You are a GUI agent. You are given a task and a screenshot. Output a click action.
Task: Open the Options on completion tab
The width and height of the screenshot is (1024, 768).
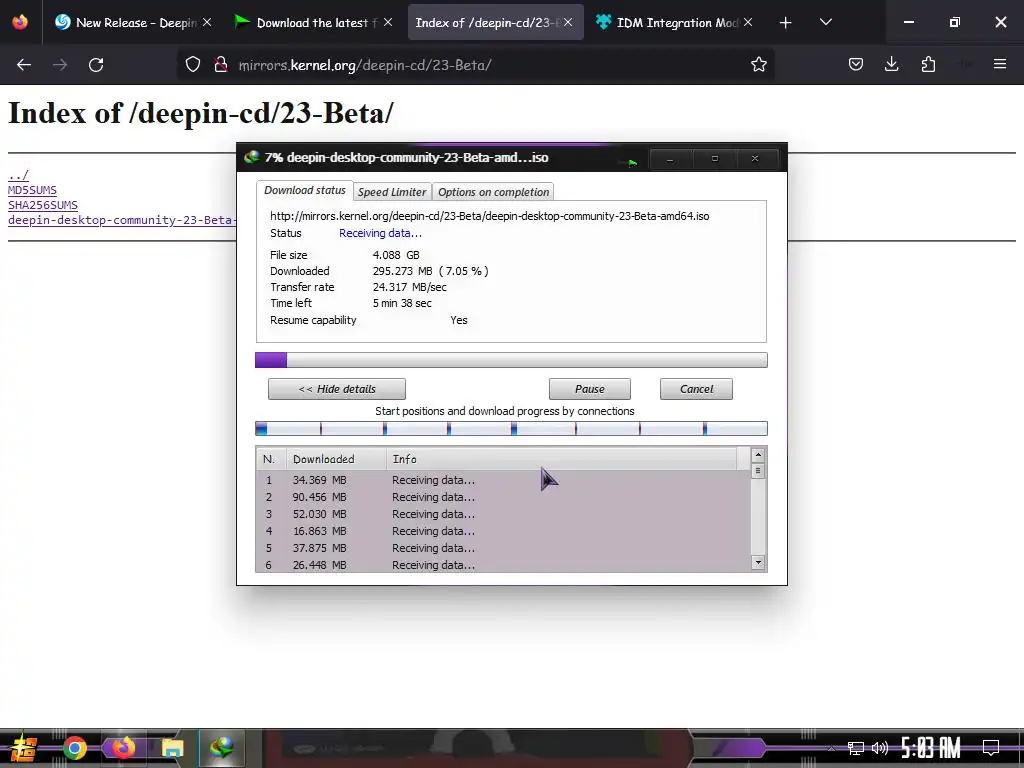493,192
